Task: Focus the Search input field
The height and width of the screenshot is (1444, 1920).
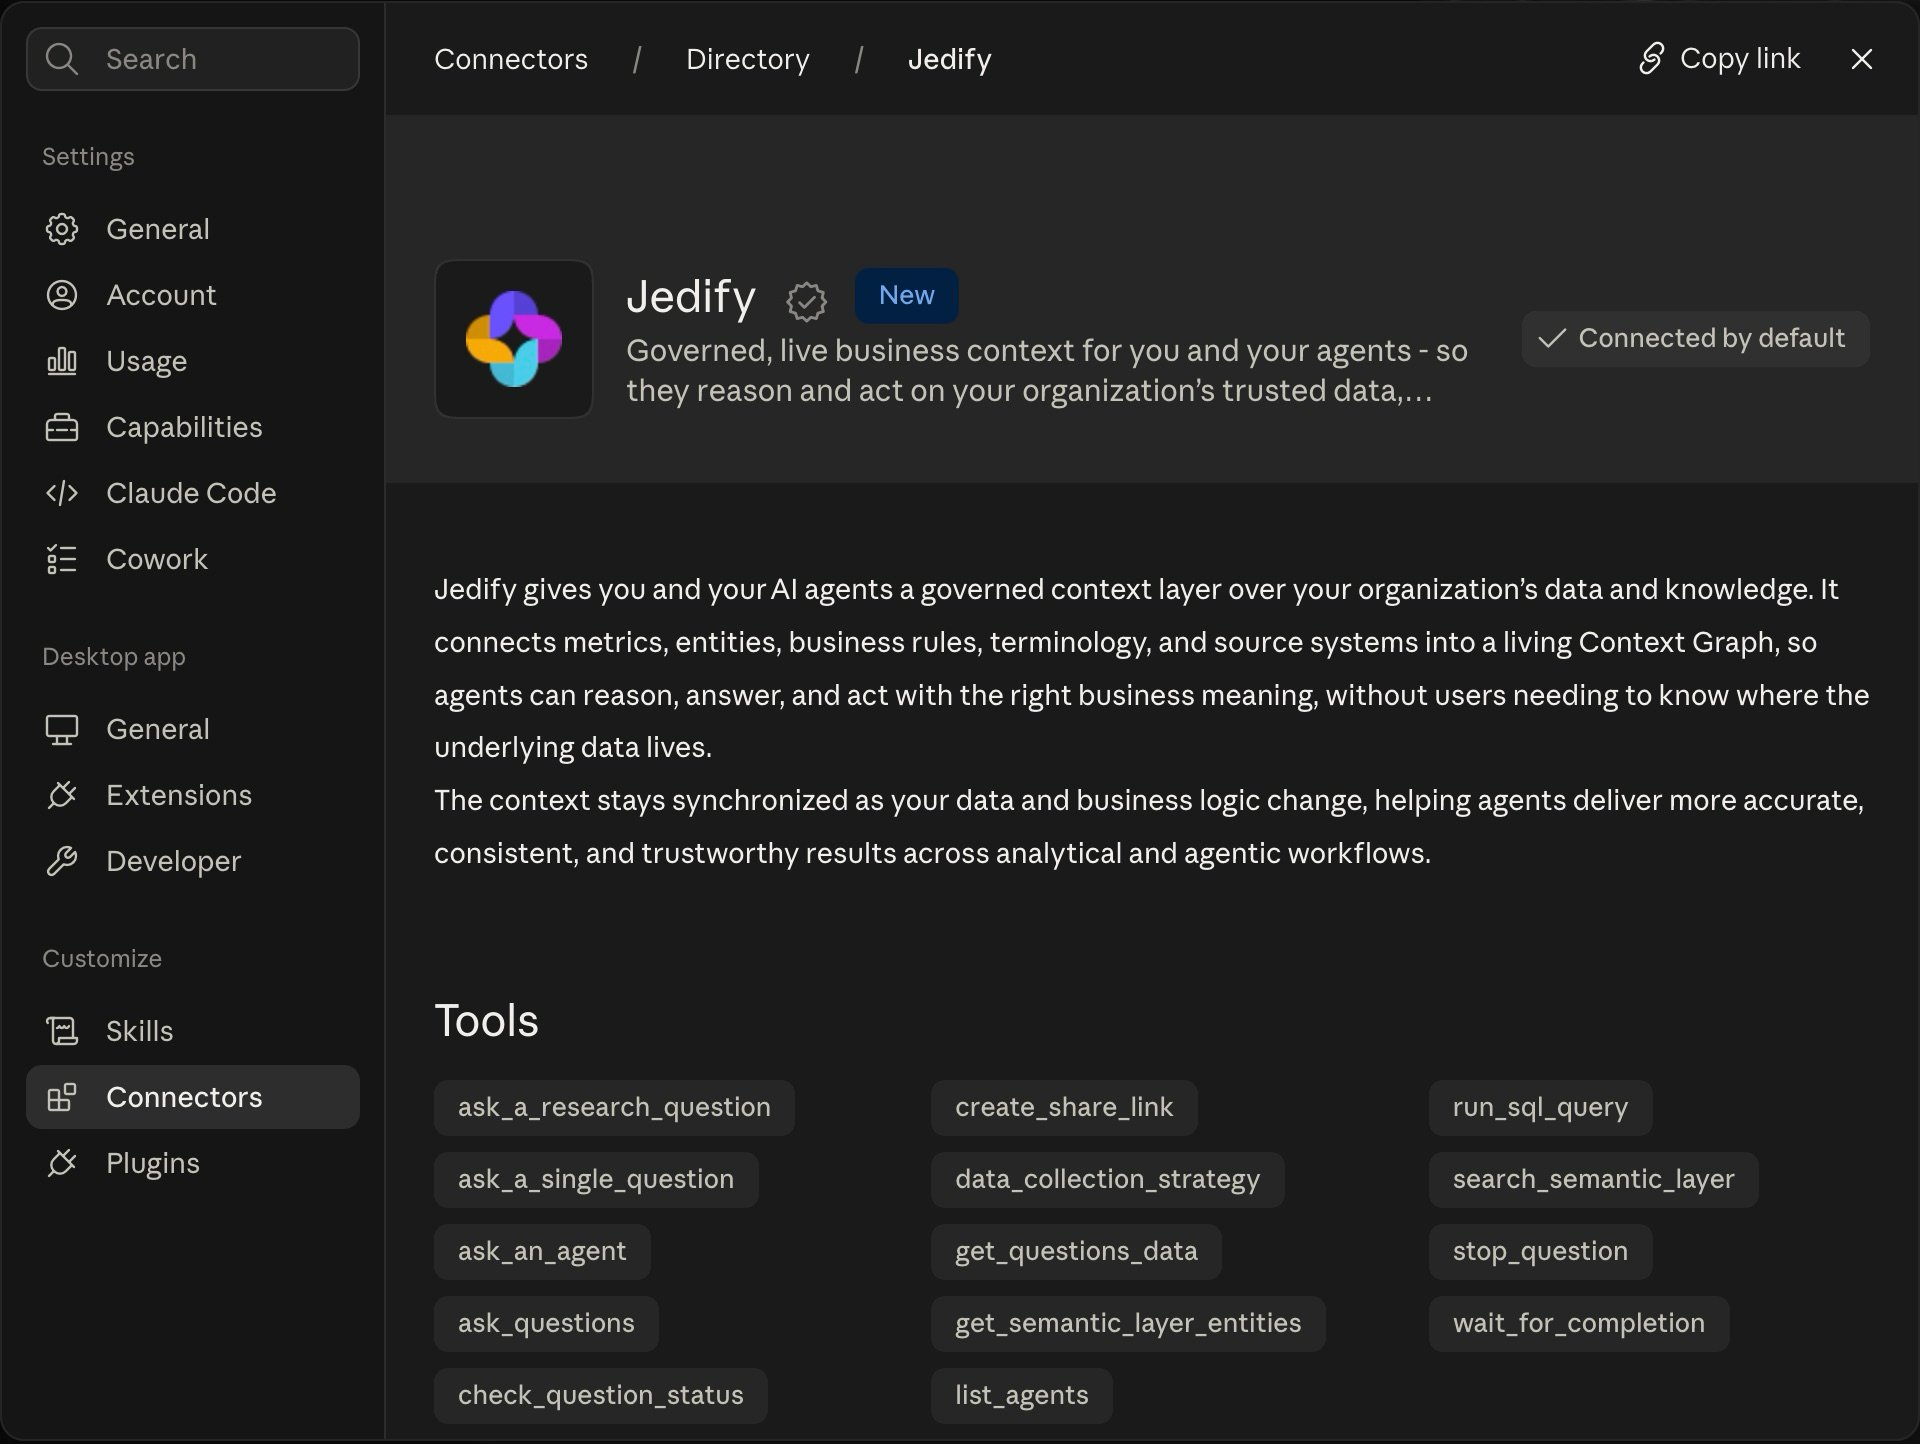Action: pos(193,59)
